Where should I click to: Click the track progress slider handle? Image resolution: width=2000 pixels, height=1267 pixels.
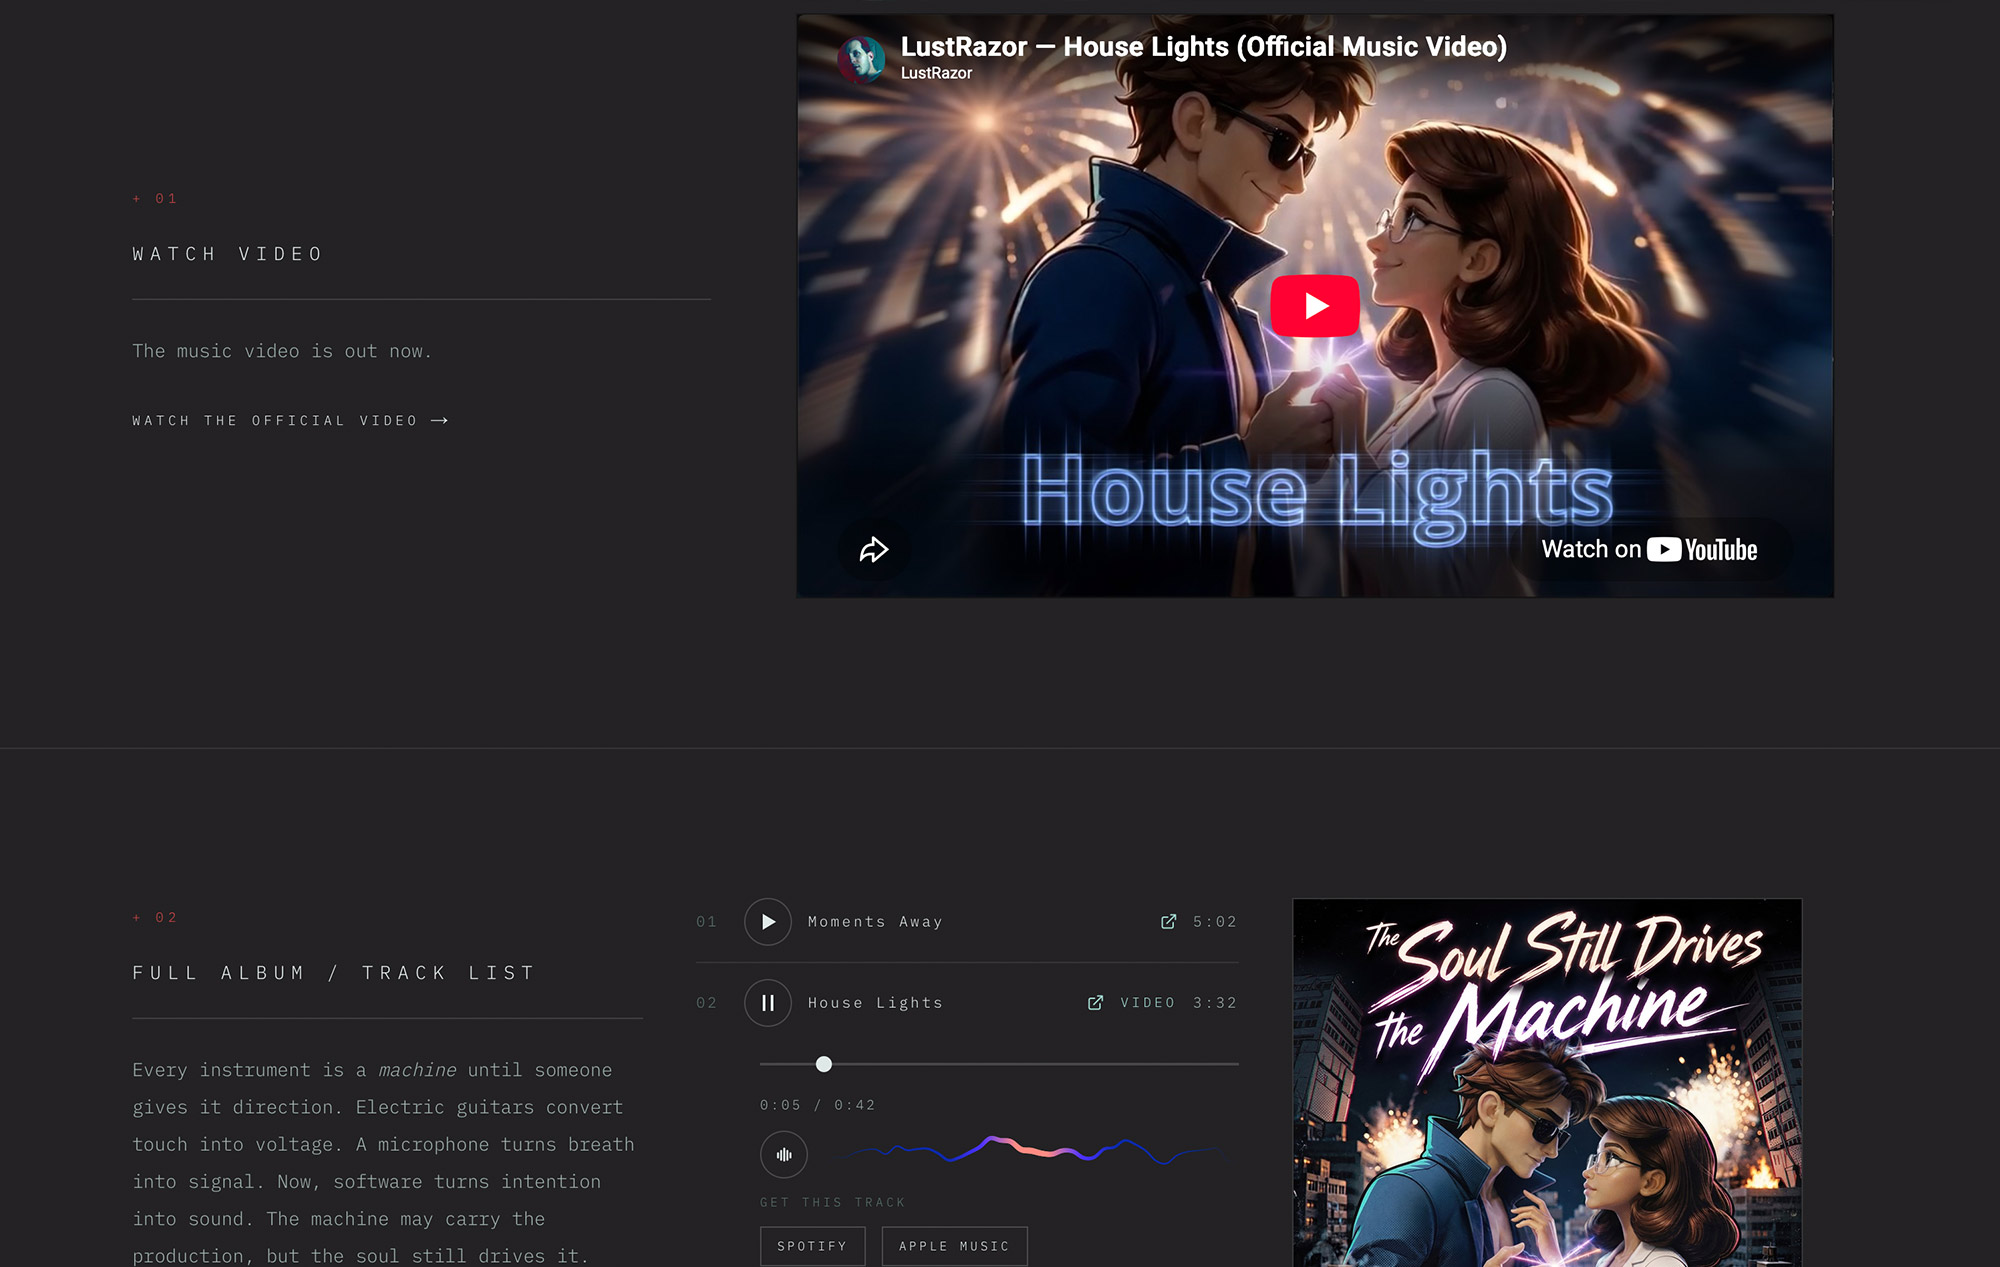824,1064
